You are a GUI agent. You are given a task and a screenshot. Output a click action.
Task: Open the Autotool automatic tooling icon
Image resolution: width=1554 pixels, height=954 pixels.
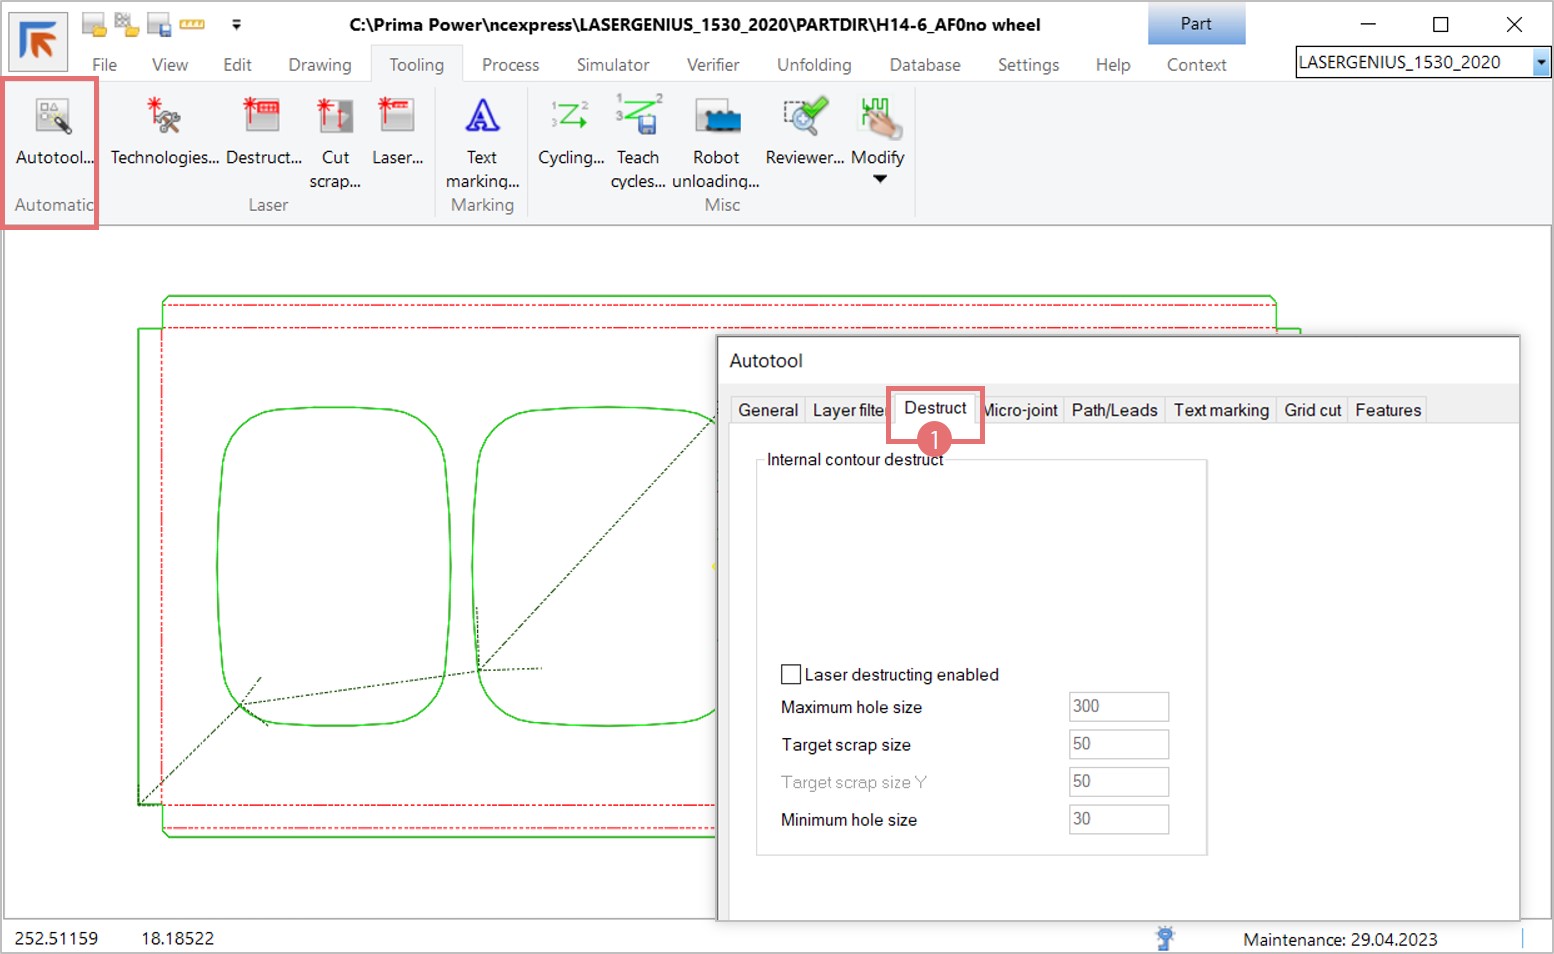53,118
